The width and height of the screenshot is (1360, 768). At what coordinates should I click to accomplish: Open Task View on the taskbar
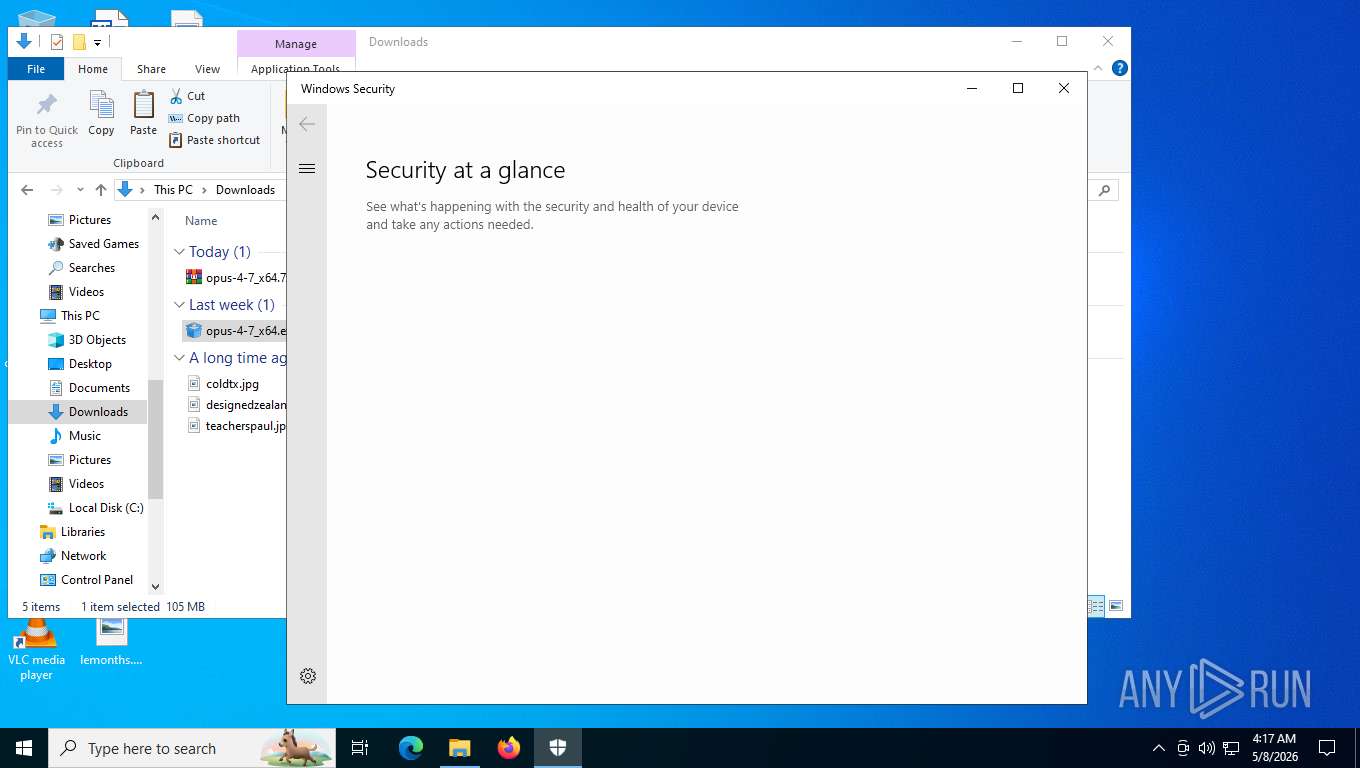(360, 748)
